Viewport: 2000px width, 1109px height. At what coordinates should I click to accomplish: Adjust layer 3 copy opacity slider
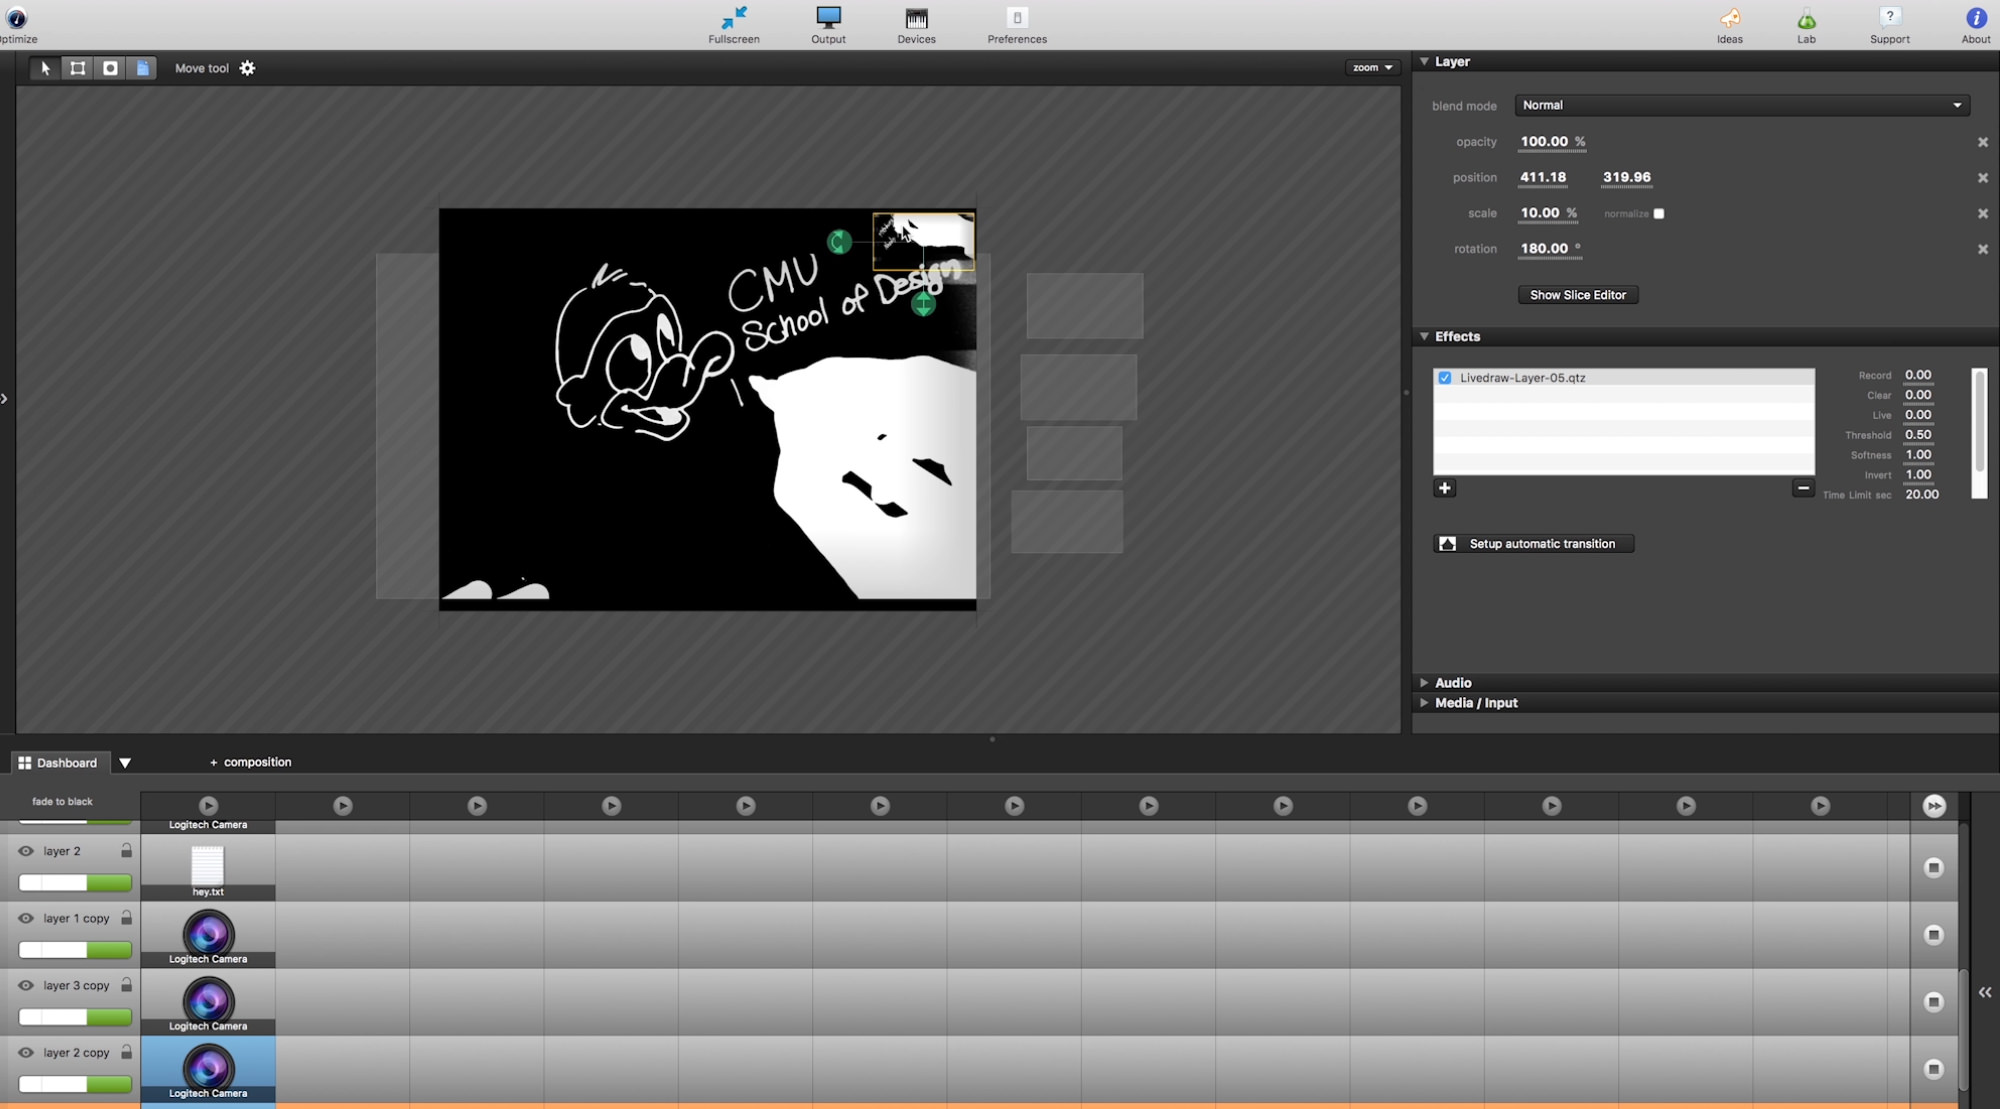coord(75,1017)
